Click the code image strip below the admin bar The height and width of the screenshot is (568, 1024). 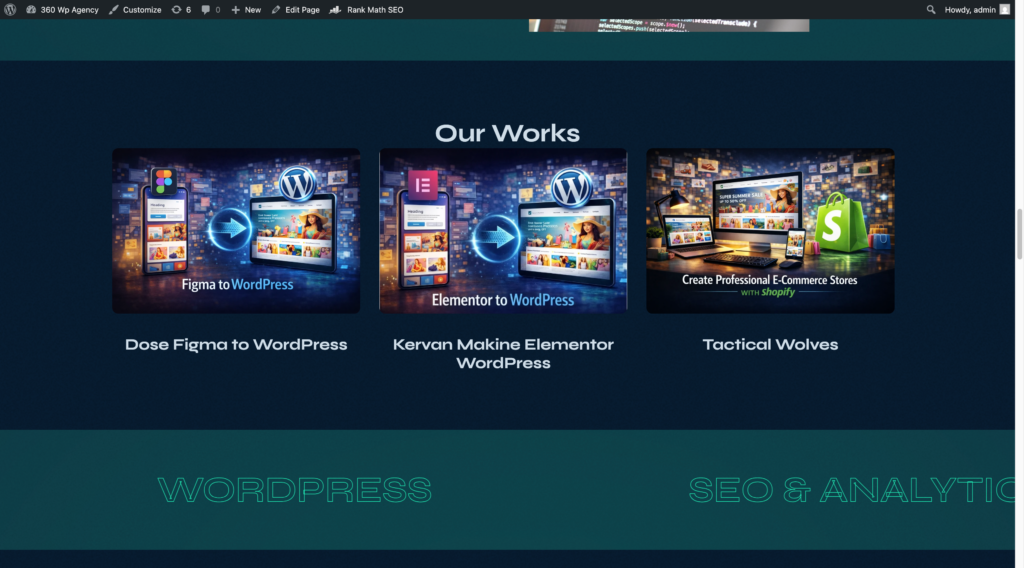click(669, 25)
